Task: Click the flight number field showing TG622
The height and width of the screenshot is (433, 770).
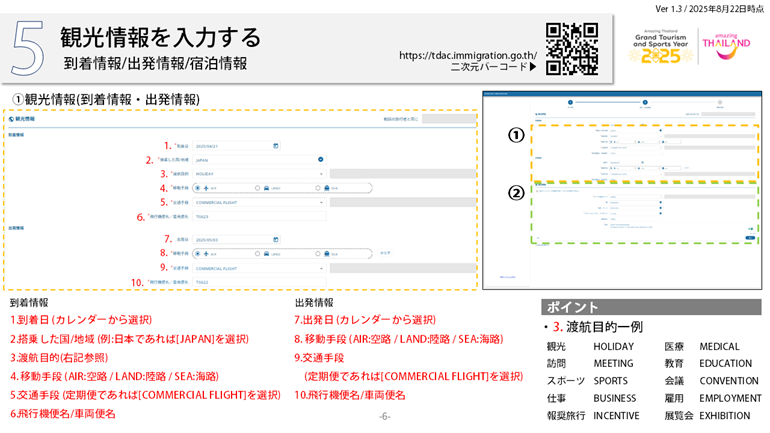Action: (259, 282)
